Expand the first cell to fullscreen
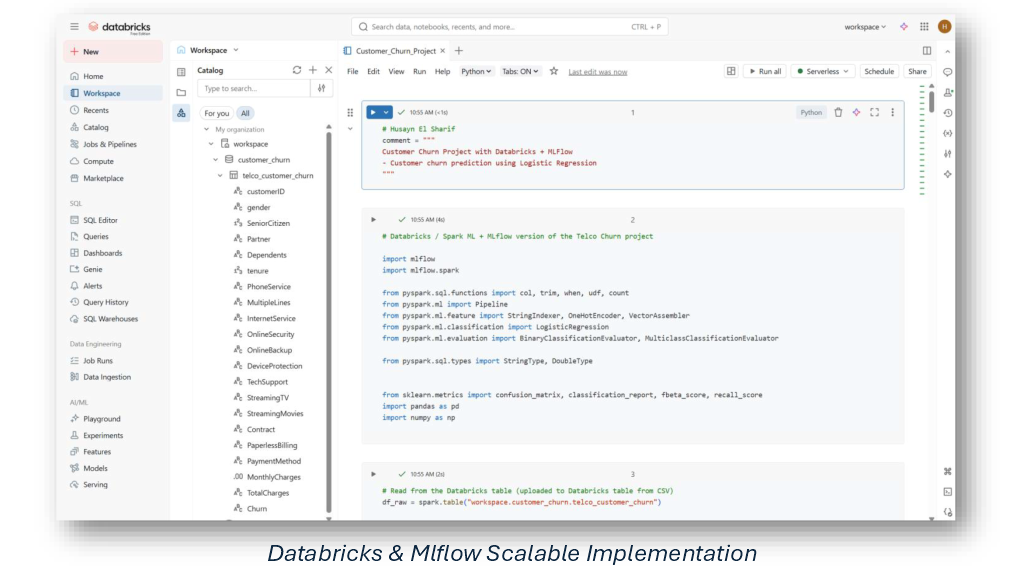Viewport: 1024px width, 576px height. (x=874, y=112)
